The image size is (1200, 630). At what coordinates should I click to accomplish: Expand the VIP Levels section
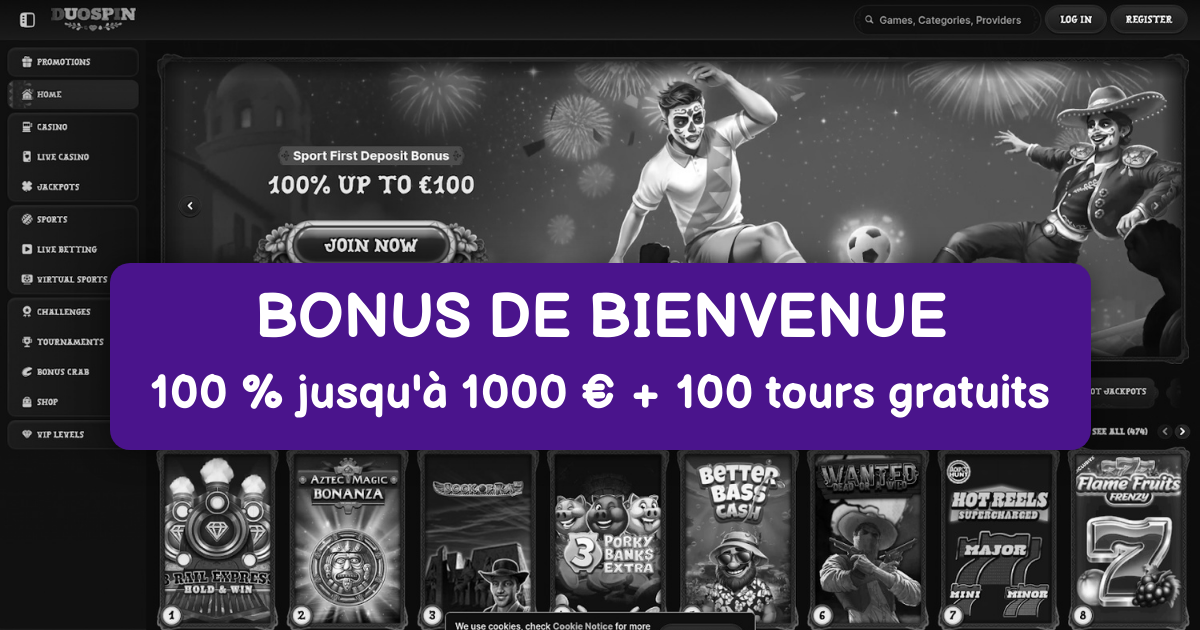pos(73,435)
